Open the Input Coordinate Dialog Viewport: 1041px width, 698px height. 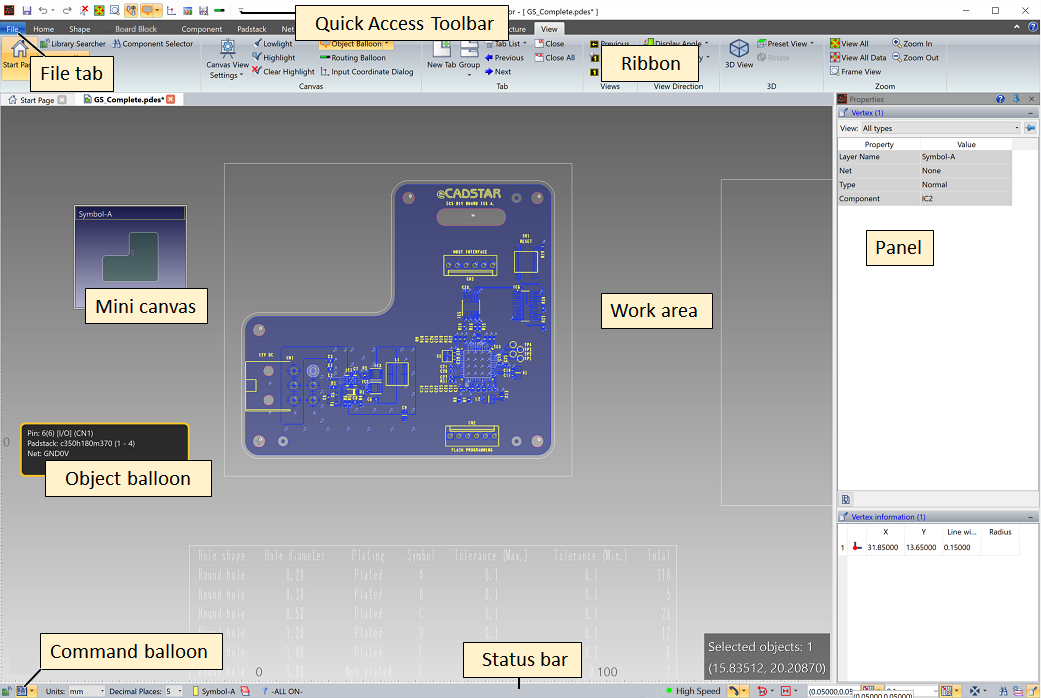(x=366, y=72)
